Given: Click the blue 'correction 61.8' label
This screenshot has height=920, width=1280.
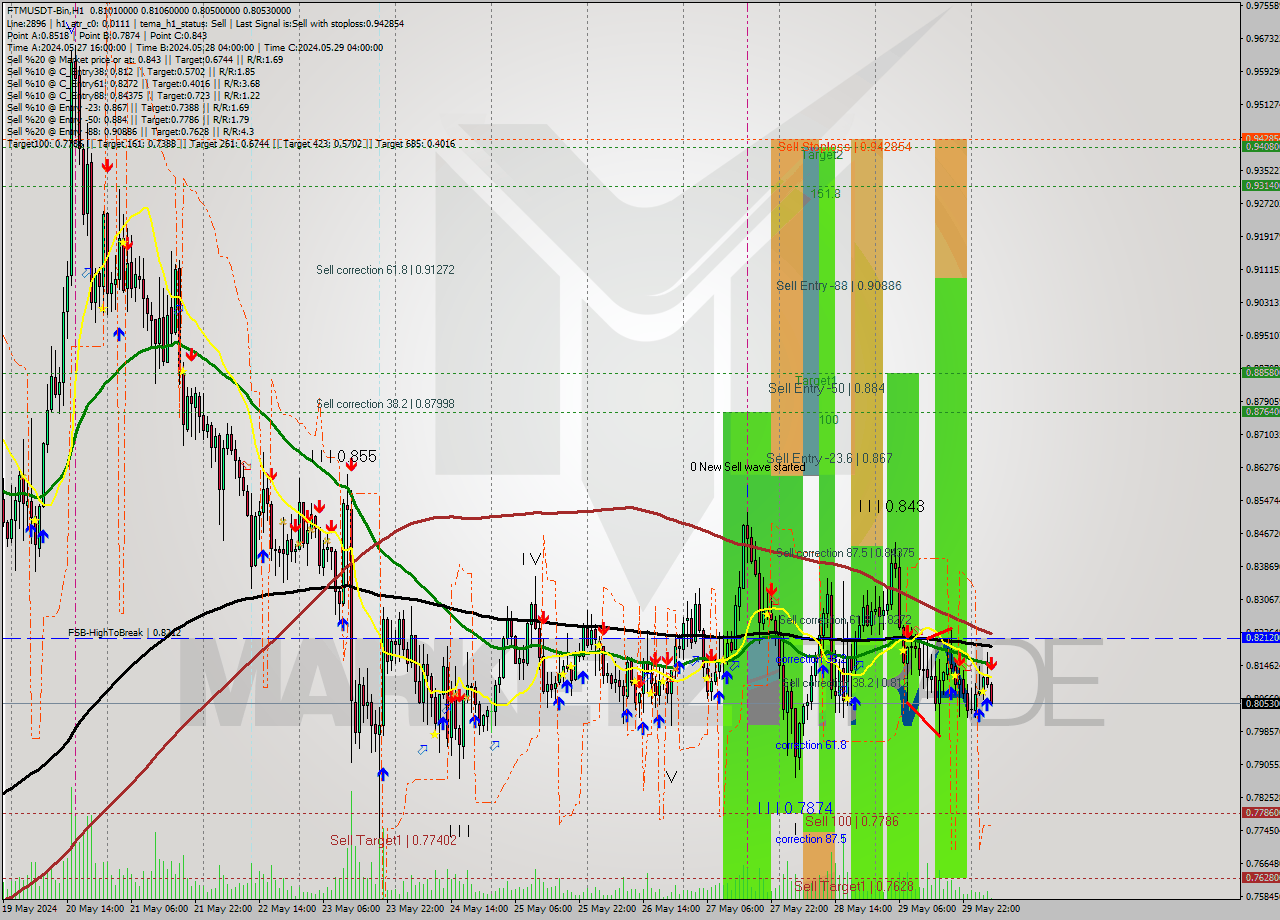Looking at the screenshot, I should click(810, 745).
